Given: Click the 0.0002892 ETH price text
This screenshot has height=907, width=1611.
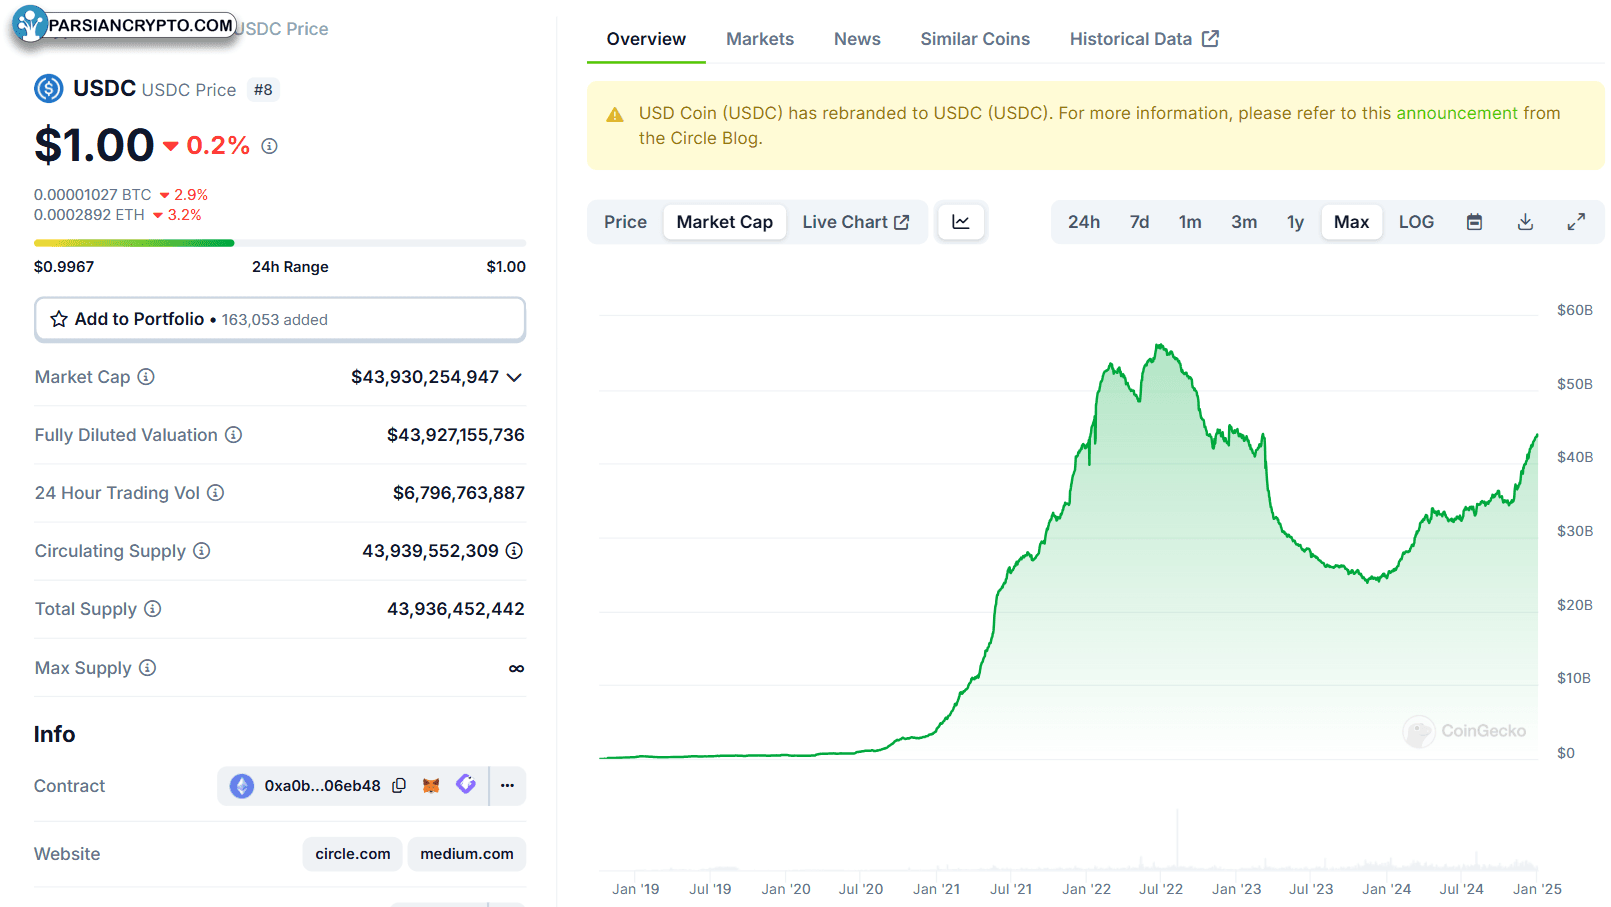Looking at the screenshot, I should [89, 215].
